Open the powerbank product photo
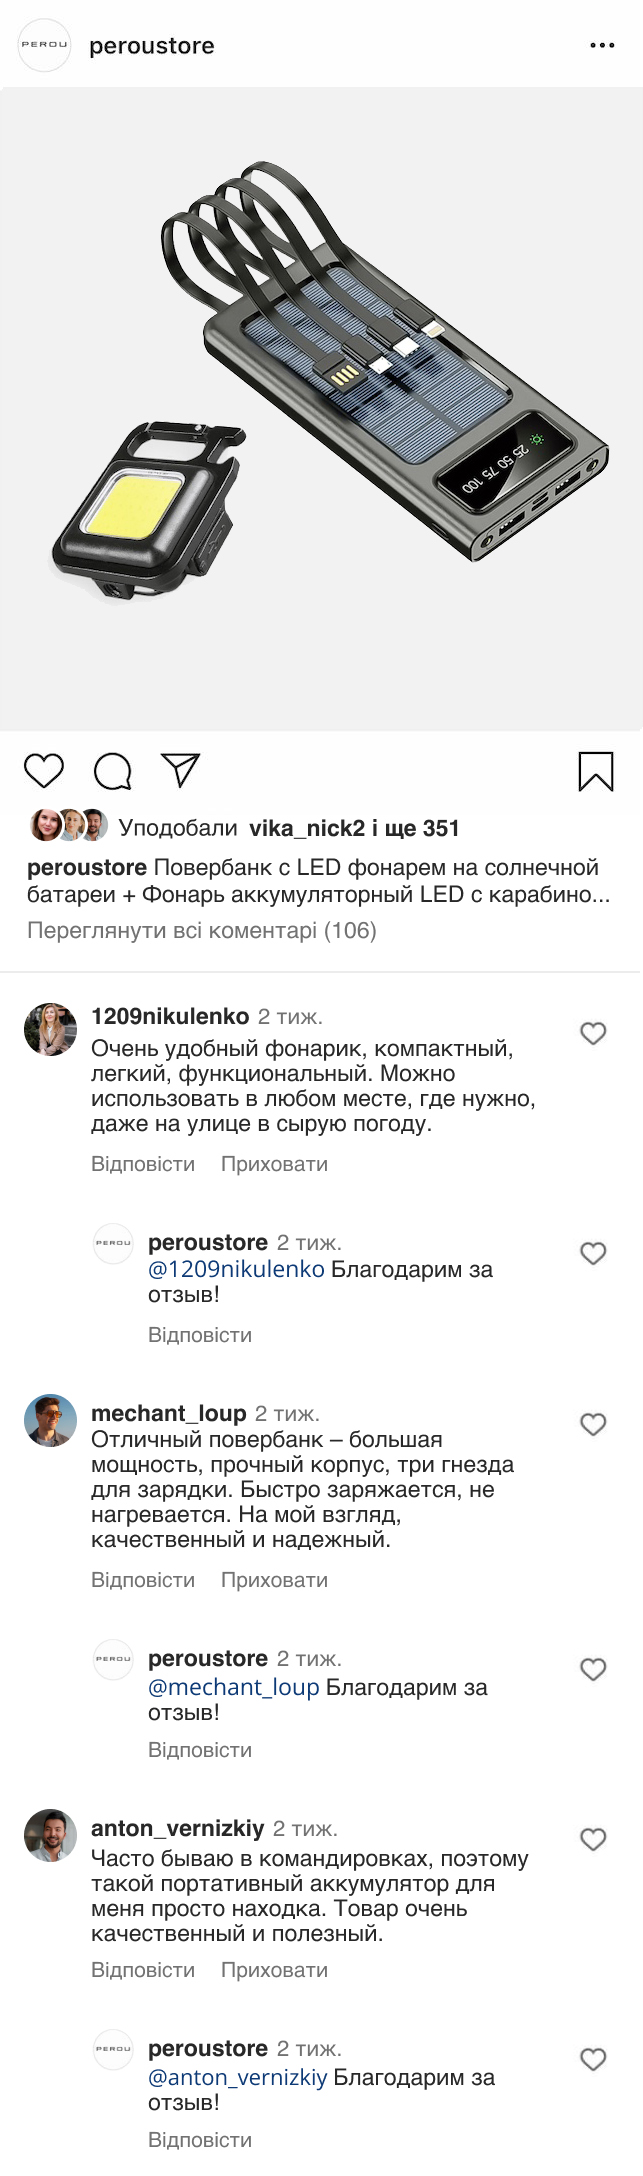This screenshot has width=643, height=2176. [321, 409]
